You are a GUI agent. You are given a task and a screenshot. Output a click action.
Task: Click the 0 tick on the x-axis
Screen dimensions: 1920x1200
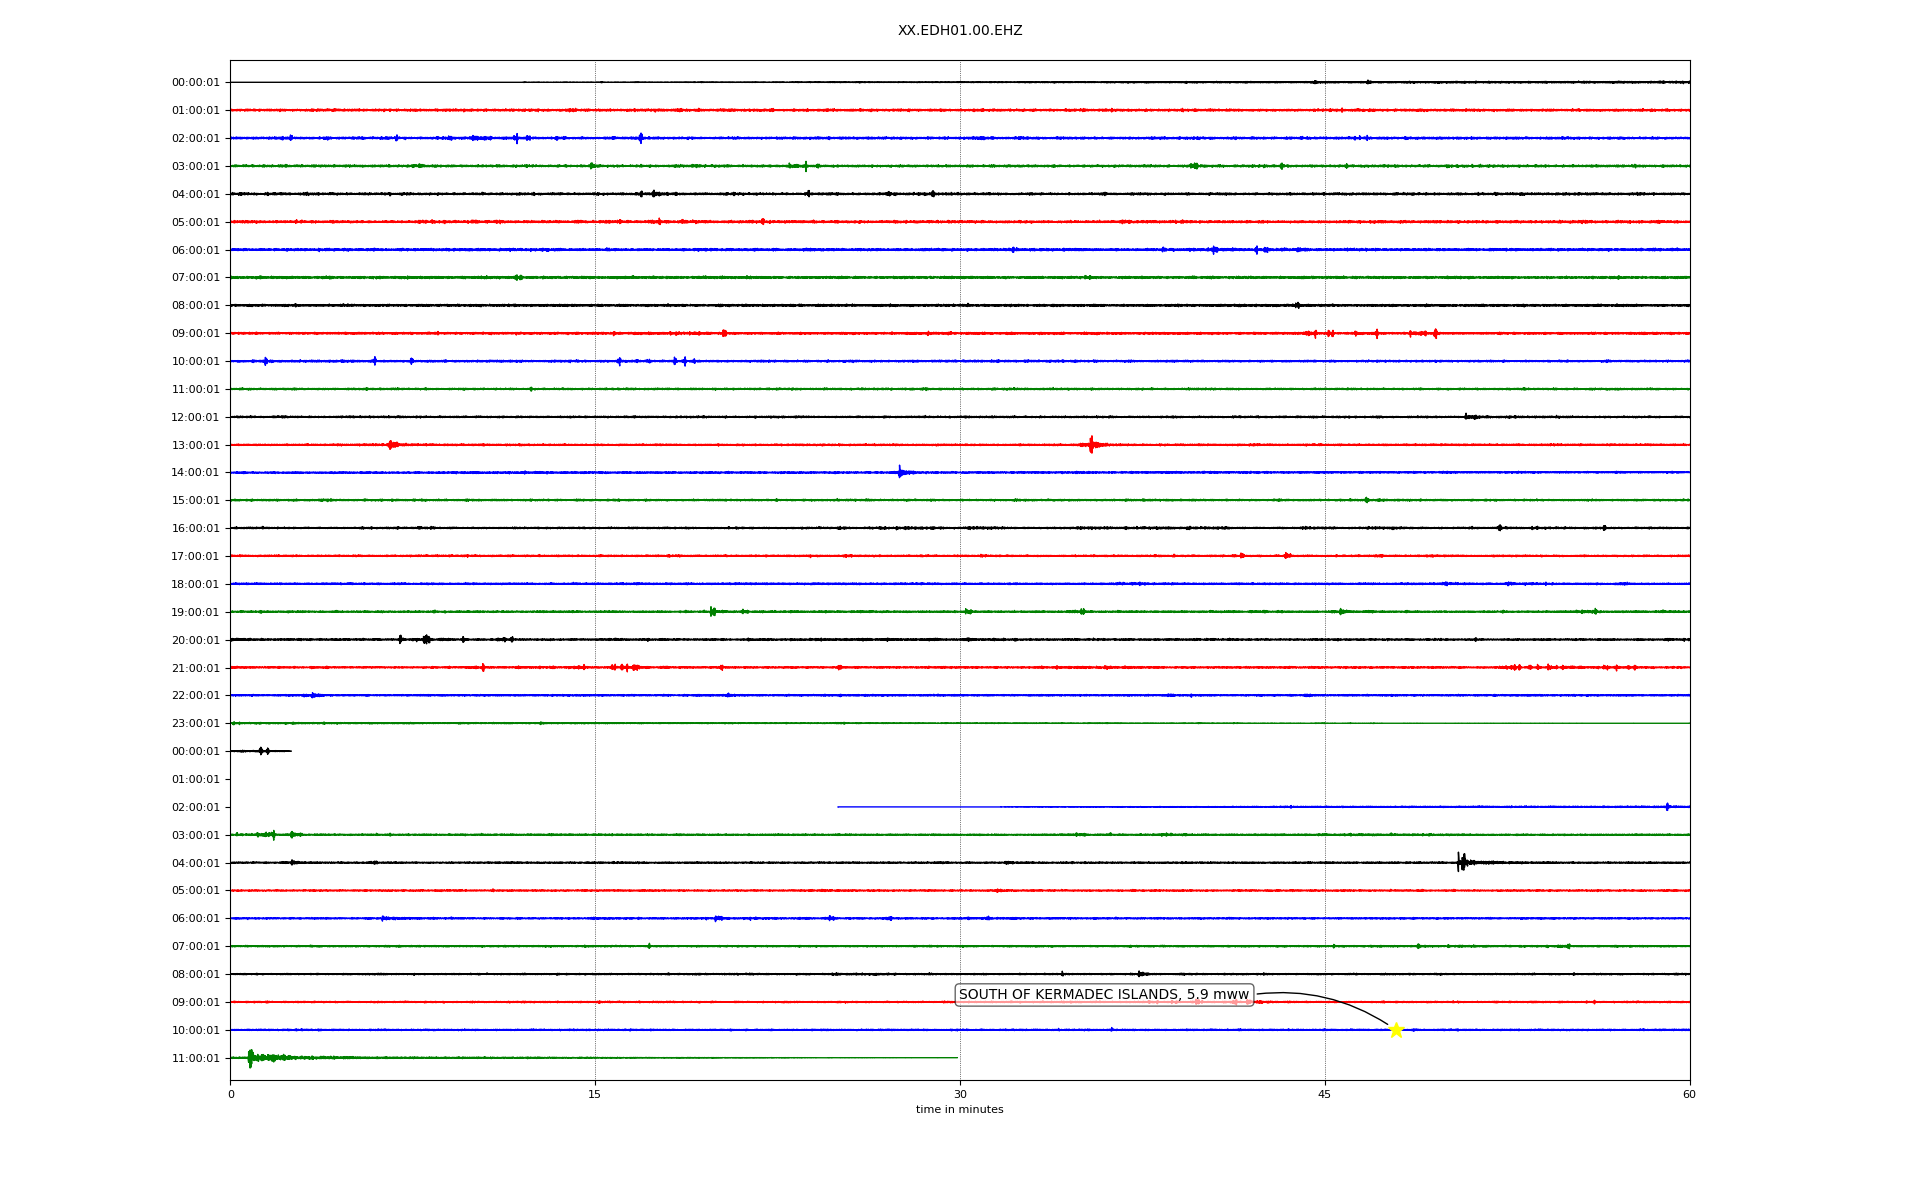click(231, 1094)
